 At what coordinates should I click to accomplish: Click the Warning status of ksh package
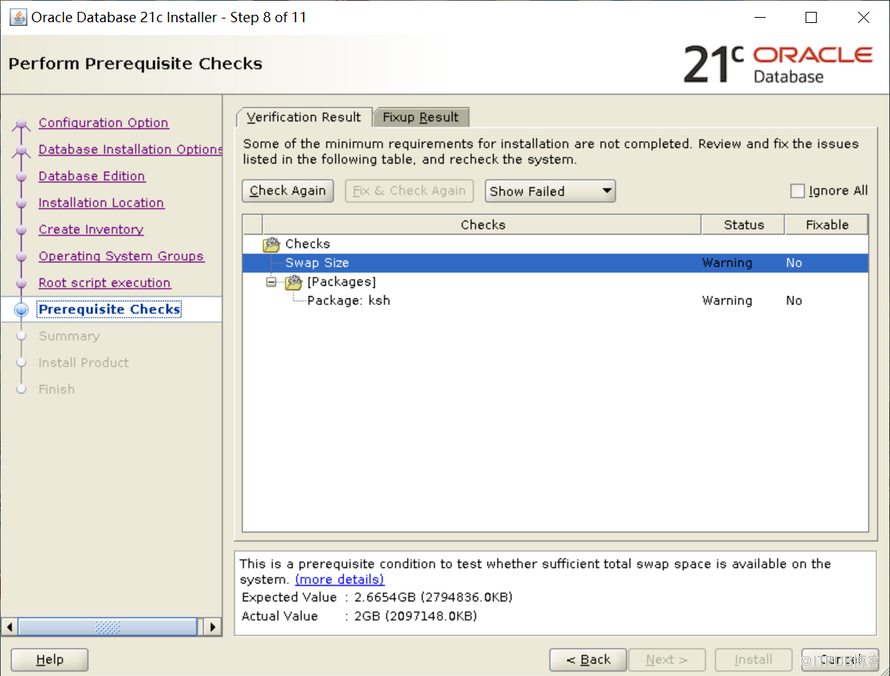pyautogui.click(x=727, y=301)
